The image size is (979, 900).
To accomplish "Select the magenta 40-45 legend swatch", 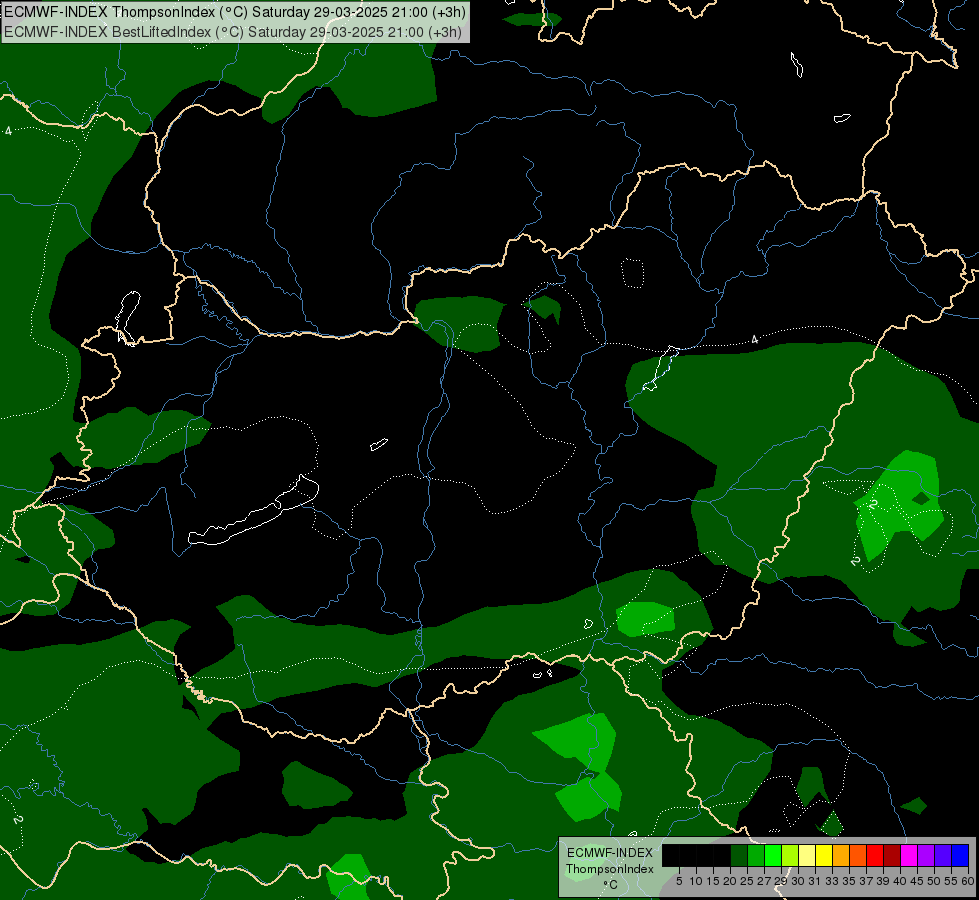I will [x=909, y=855].
